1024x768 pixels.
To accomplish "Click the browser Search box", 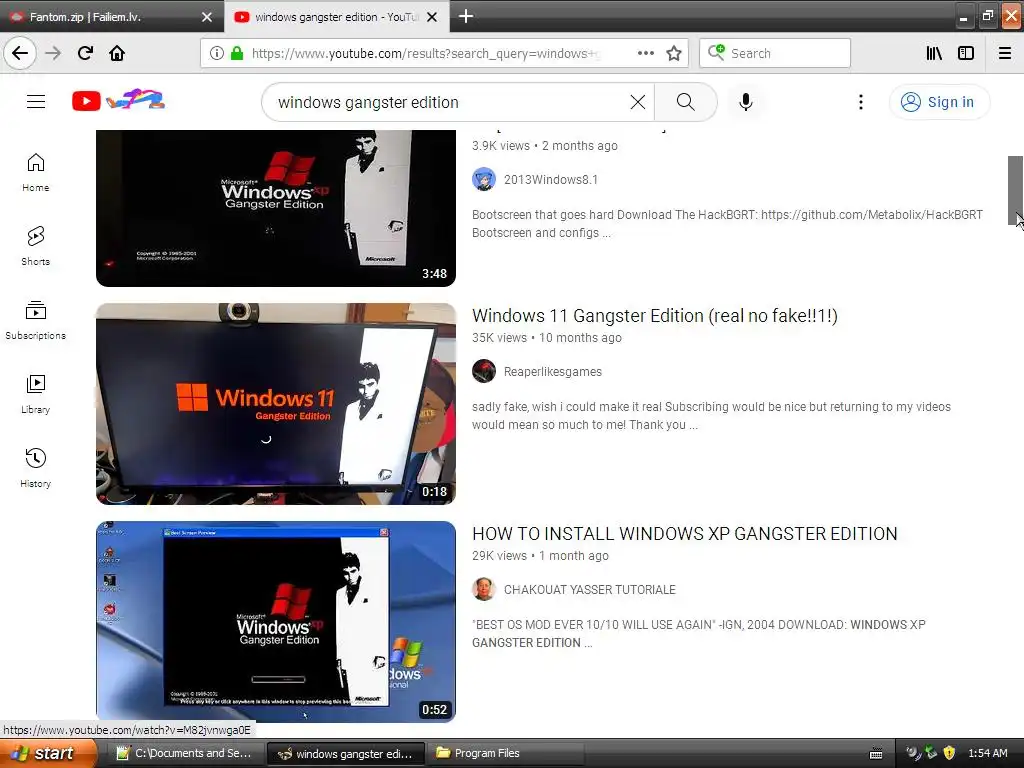I will click(x=775, y=54).
